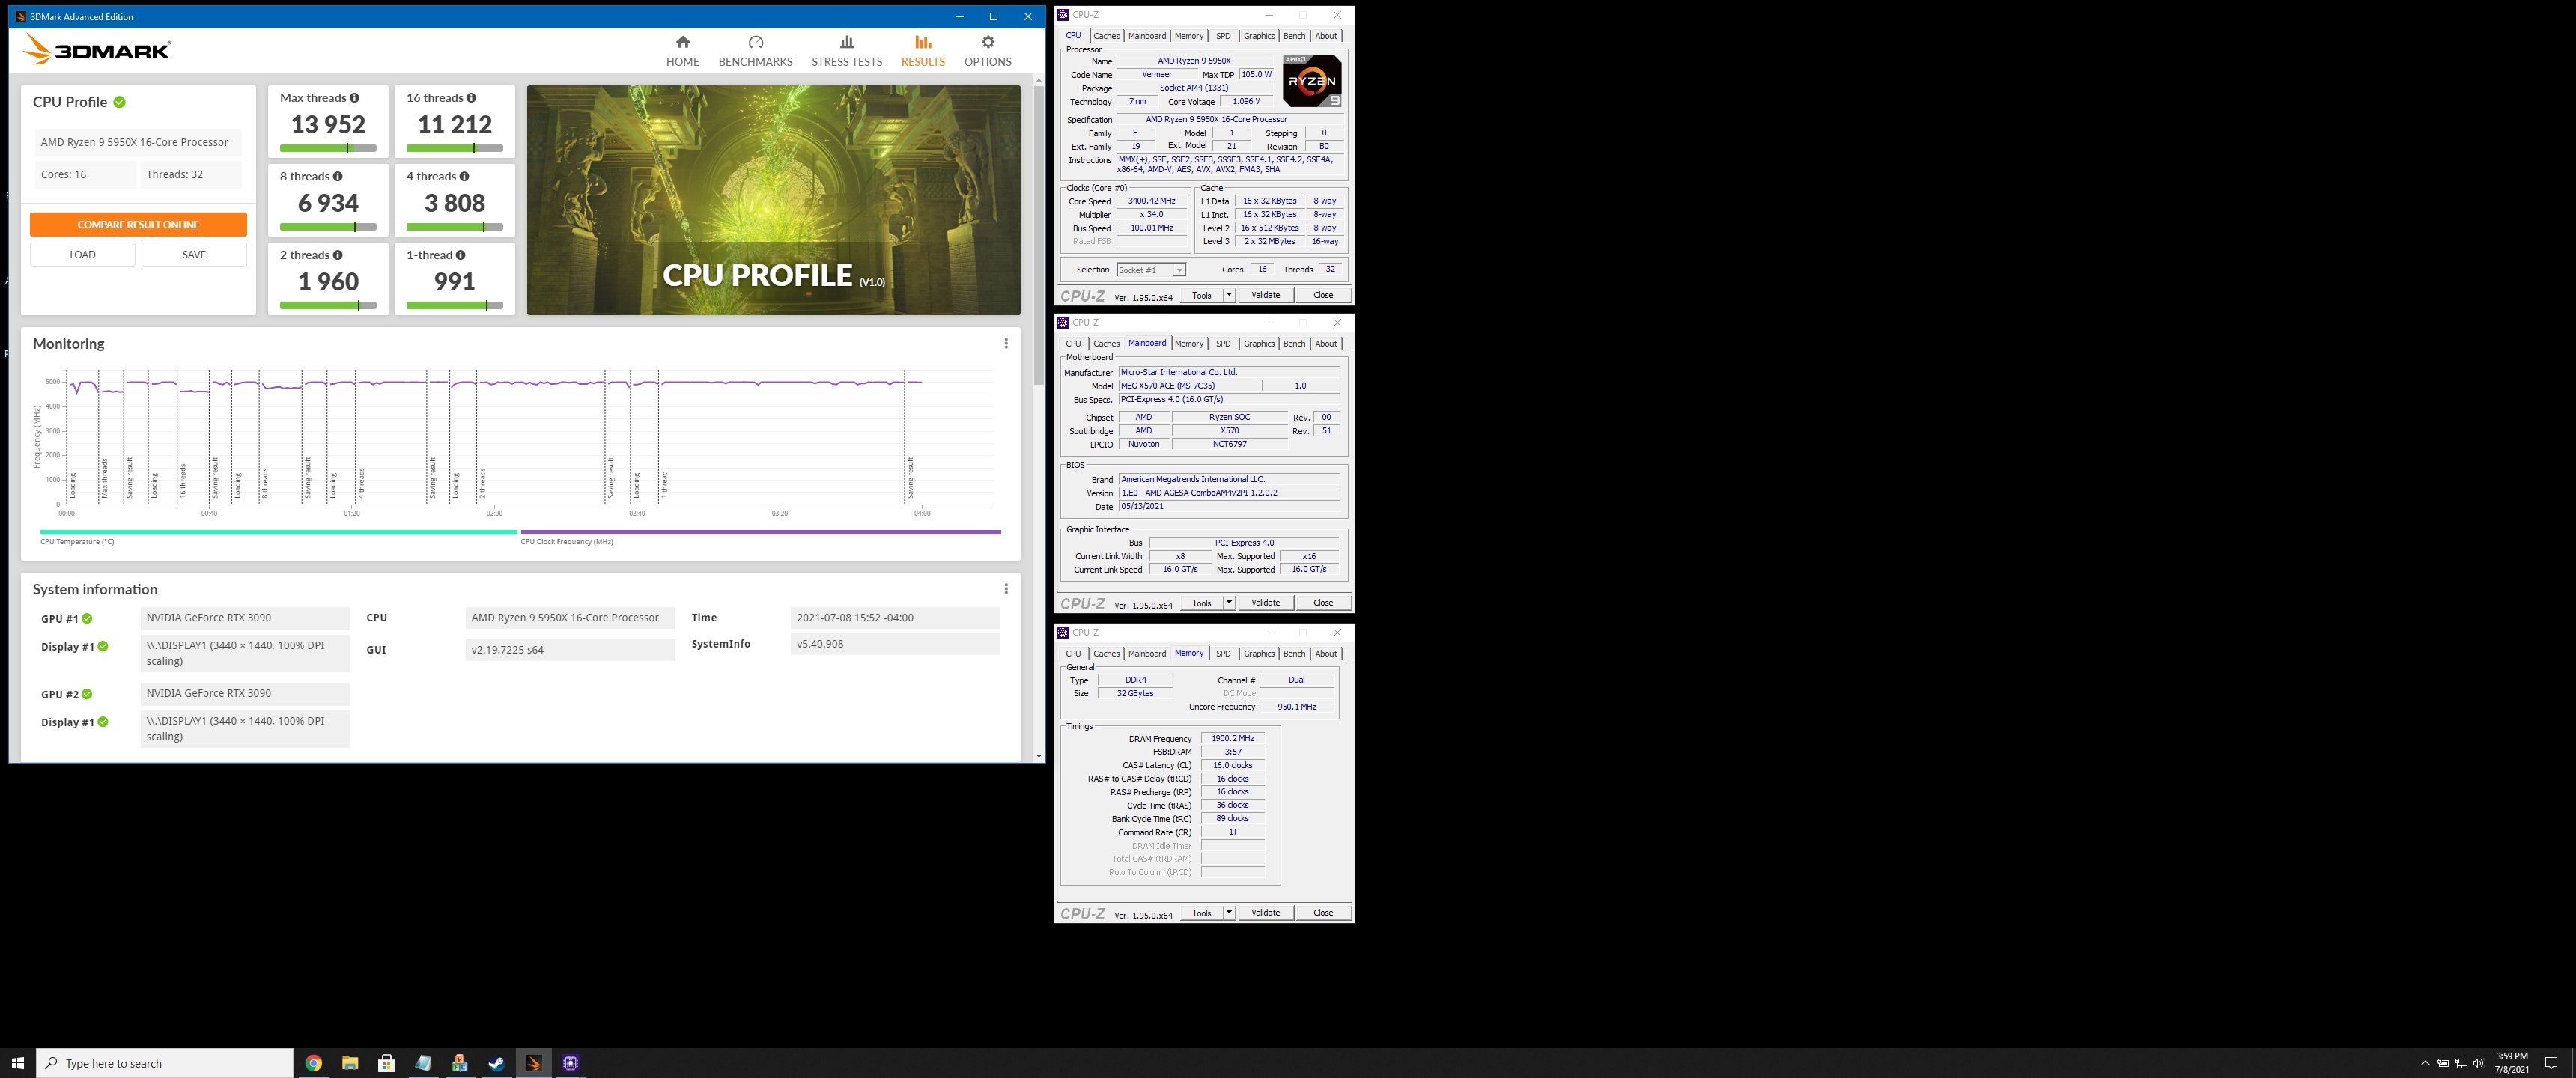Click Tools in the CPU-Z Mainboard window
This screenshot has width=2576, height=1078.
coord(1202,603)
